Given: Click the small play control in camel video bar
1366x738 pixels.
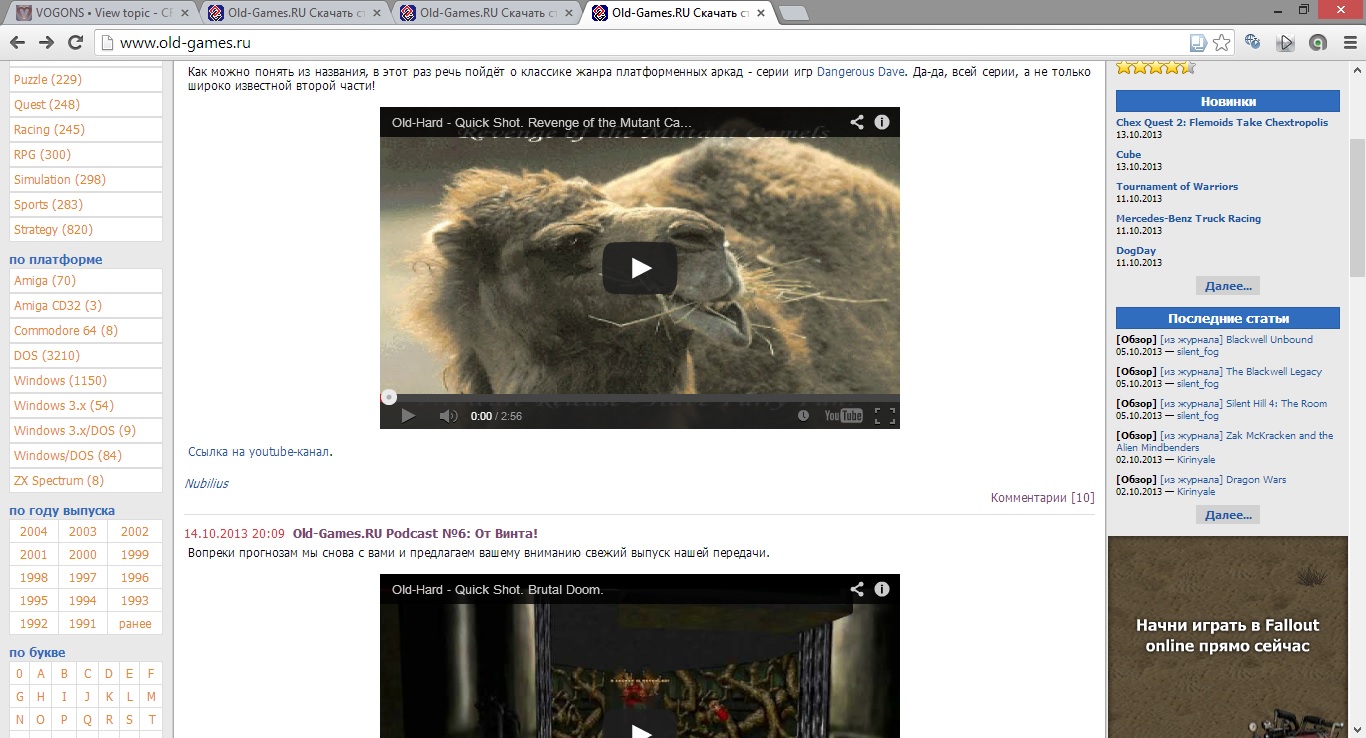Looking at the screenshot, I should [x=408, y=416].
